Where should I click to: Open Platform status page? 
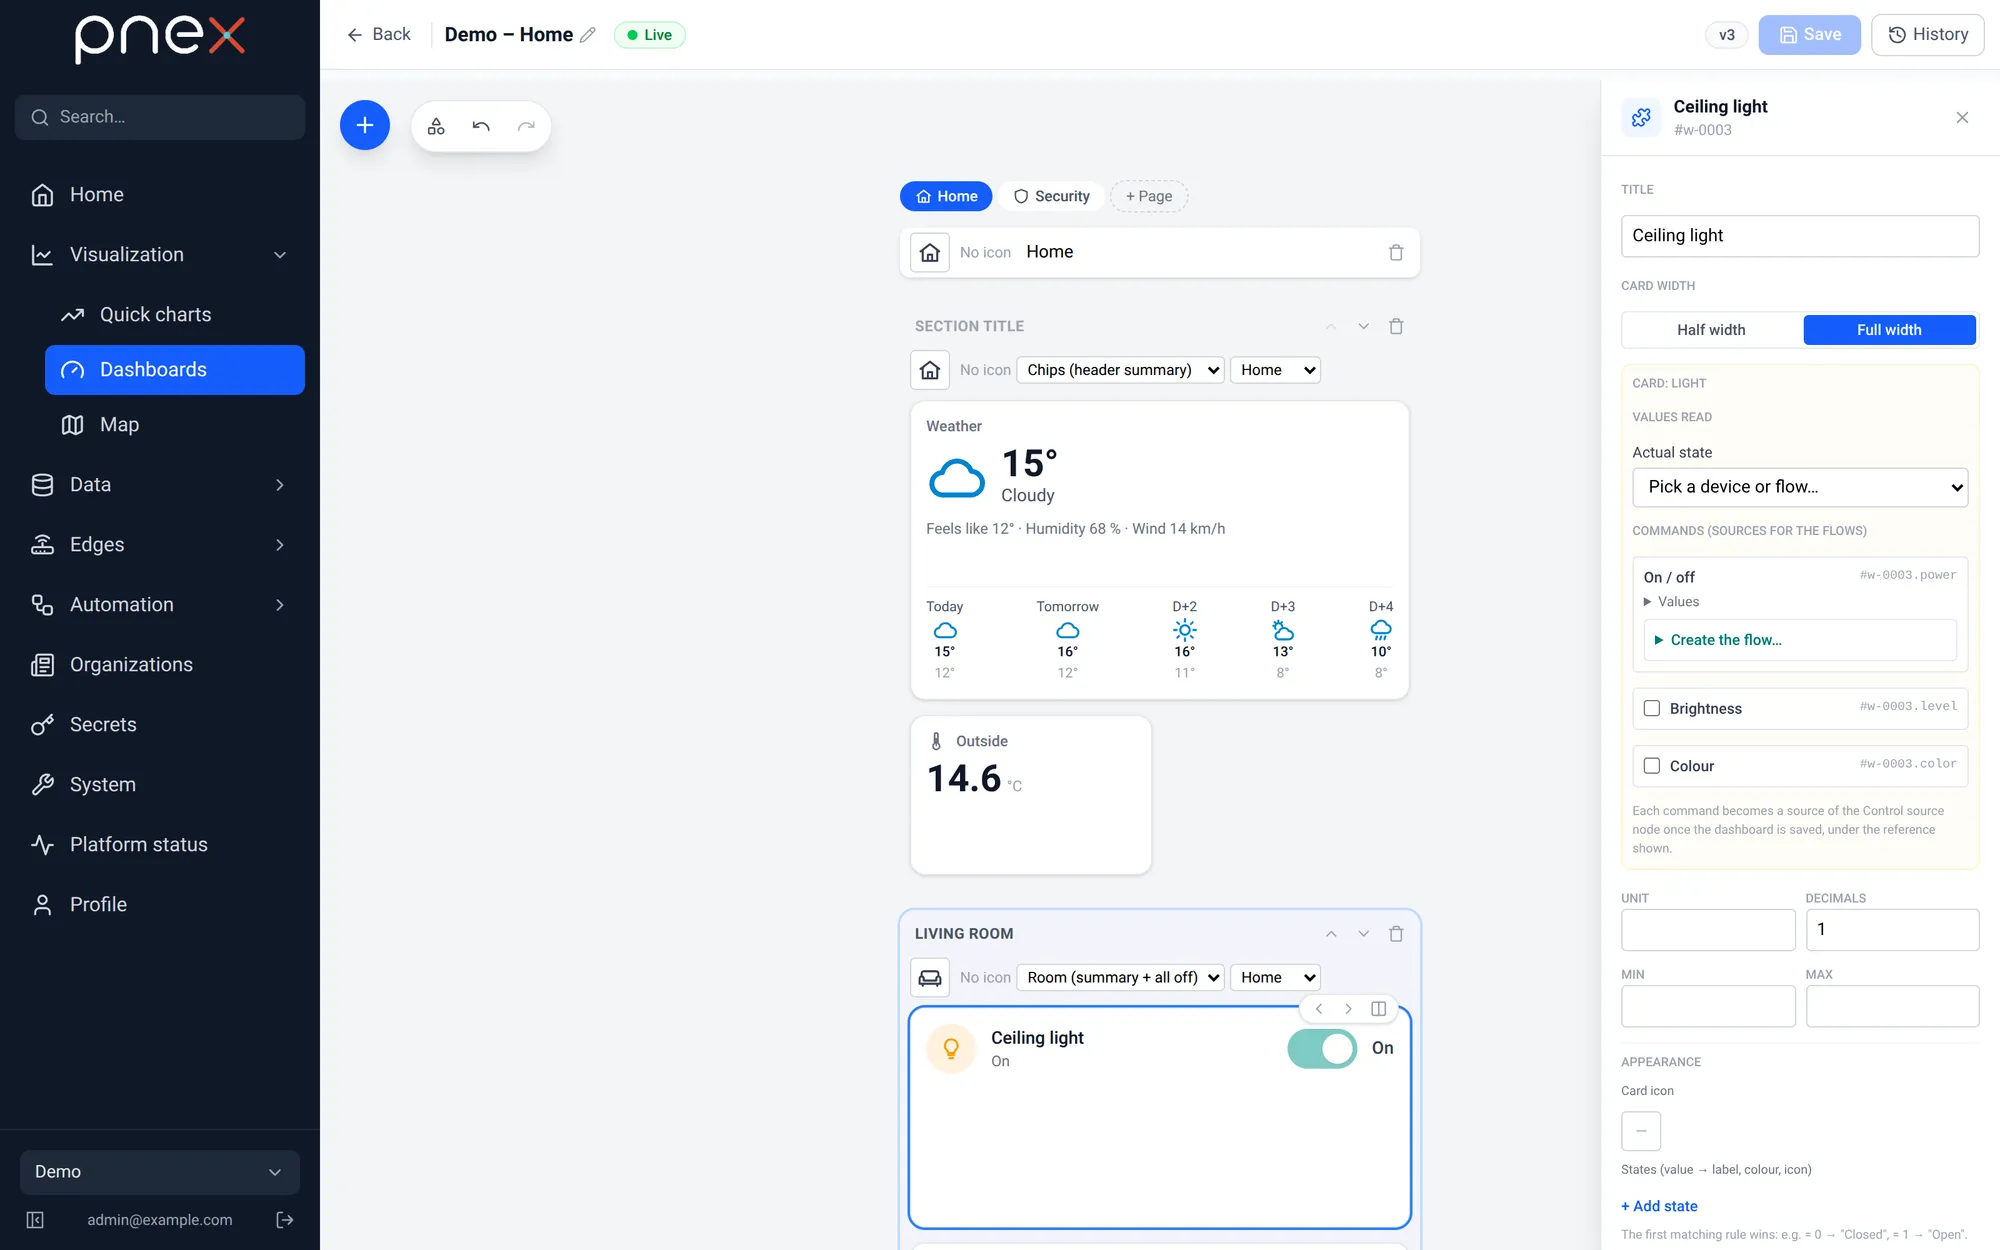pos(160,845)
